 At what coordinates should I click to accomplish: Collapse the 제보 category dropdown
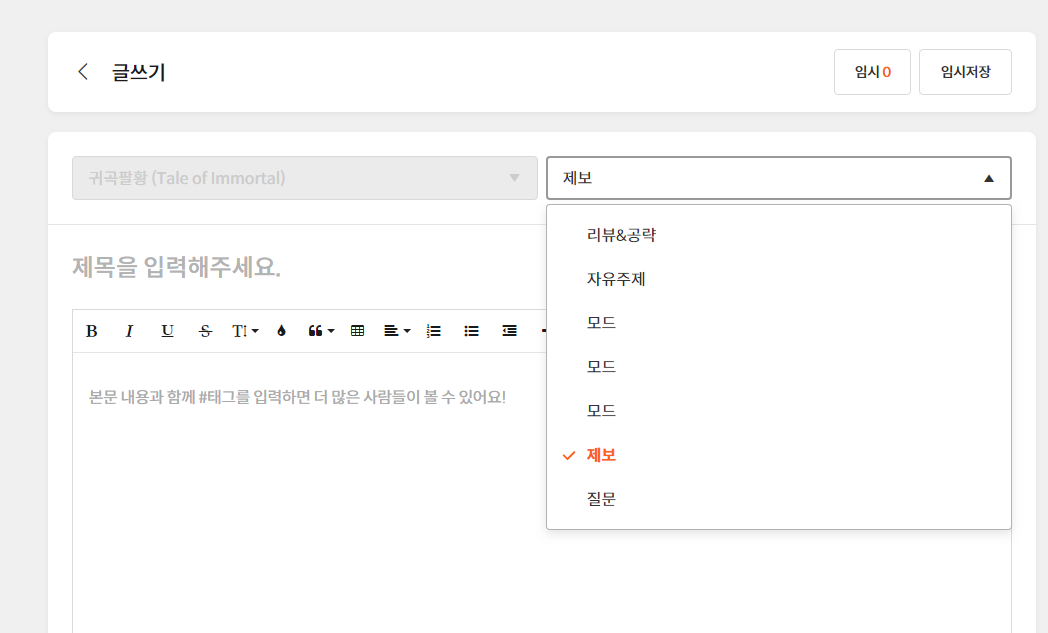pos(778,178)
